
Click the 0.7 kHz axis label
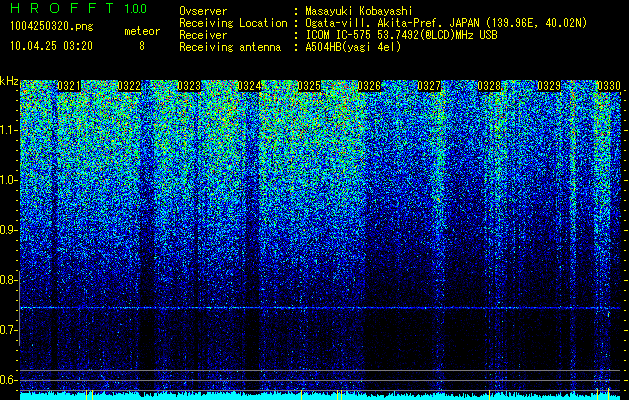(x=9, y=330)
